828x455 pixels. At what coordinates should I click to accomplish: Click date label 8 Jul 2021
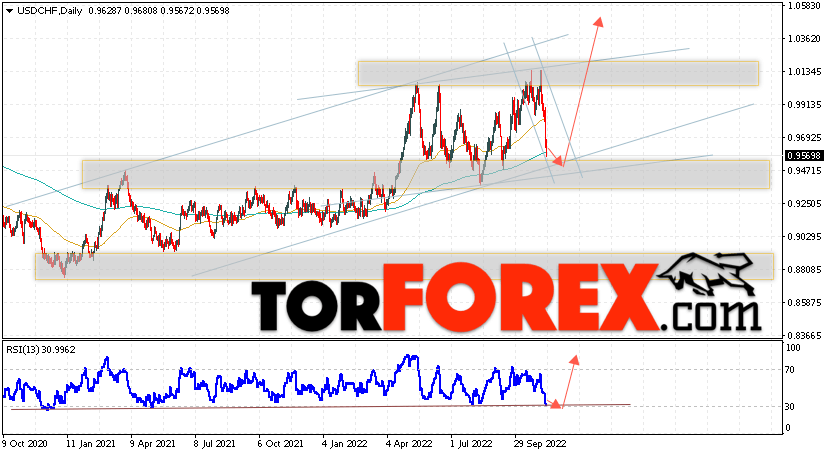[x=214, y=444]
